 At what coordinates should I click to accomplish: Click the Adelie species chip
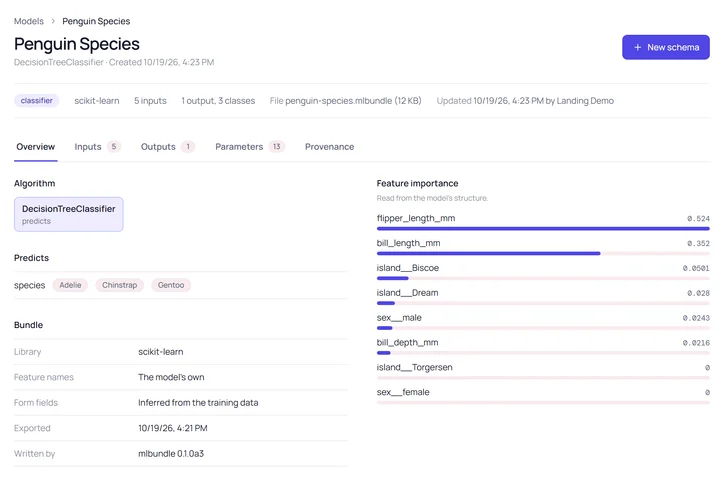(70, 285)
